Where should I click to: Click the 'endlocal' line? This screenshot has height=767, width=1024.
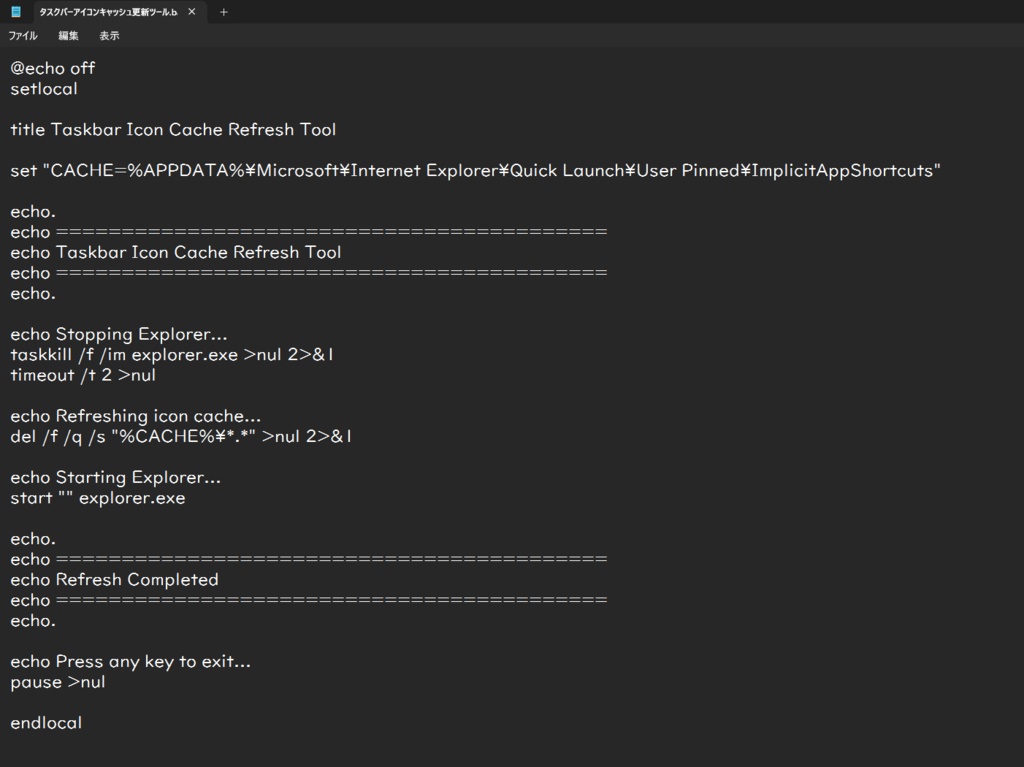[46, 723]
